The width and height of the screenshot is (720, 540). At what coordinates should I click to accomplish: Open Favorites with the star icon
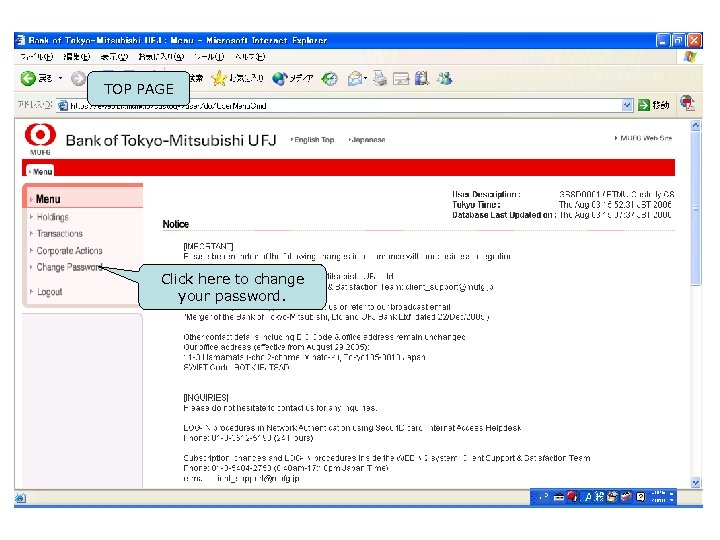point(219,79)
